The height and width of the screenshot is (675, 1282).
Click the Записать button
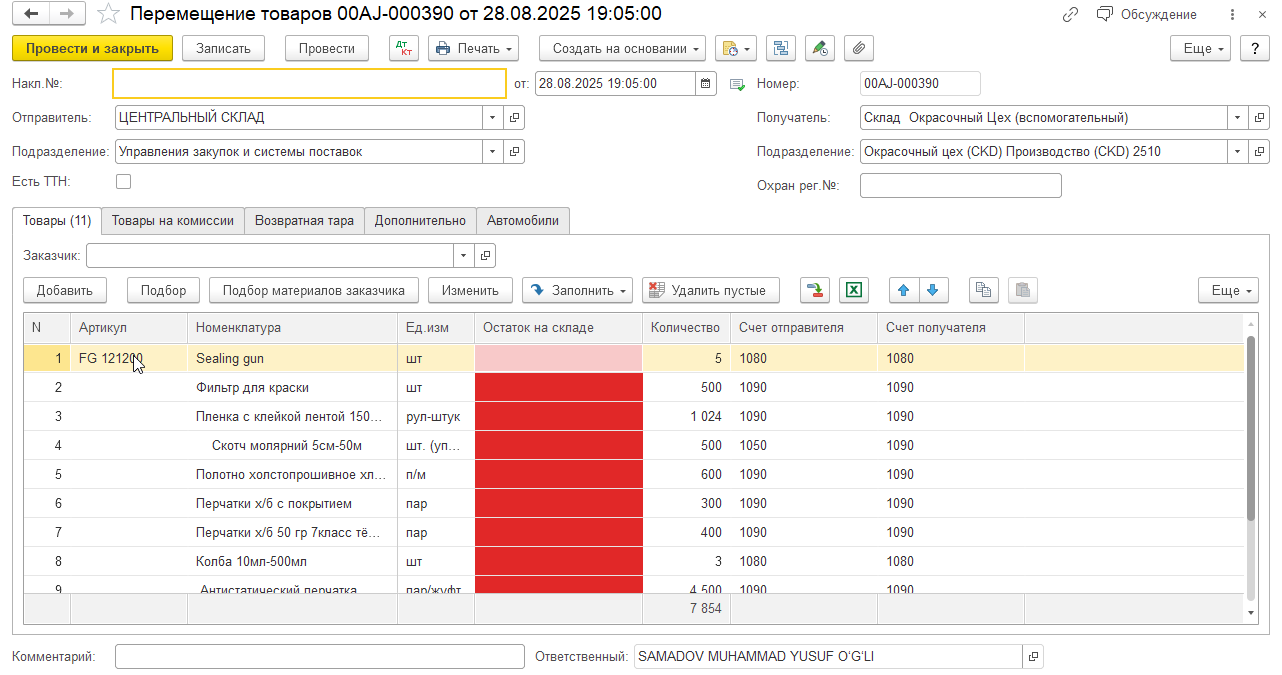point(223,48)
